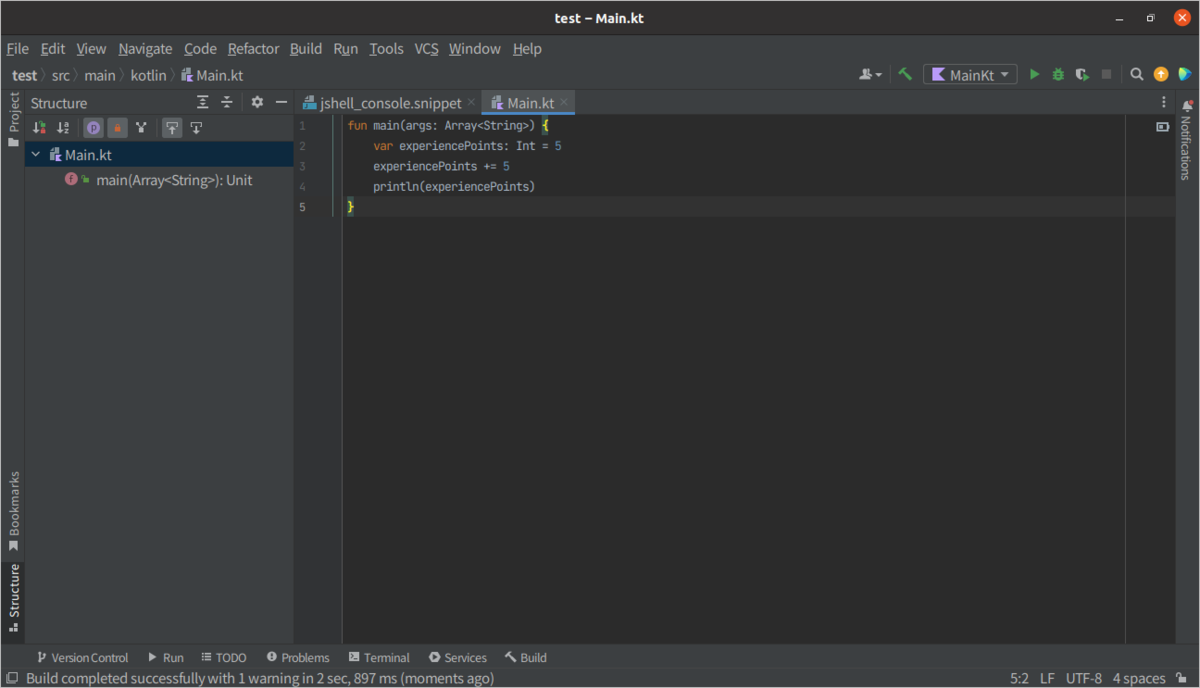The height and width of the screenshot is (688, 1200).
Task: Collapse the Main.kt structure node
Action: tap(36, 155)
